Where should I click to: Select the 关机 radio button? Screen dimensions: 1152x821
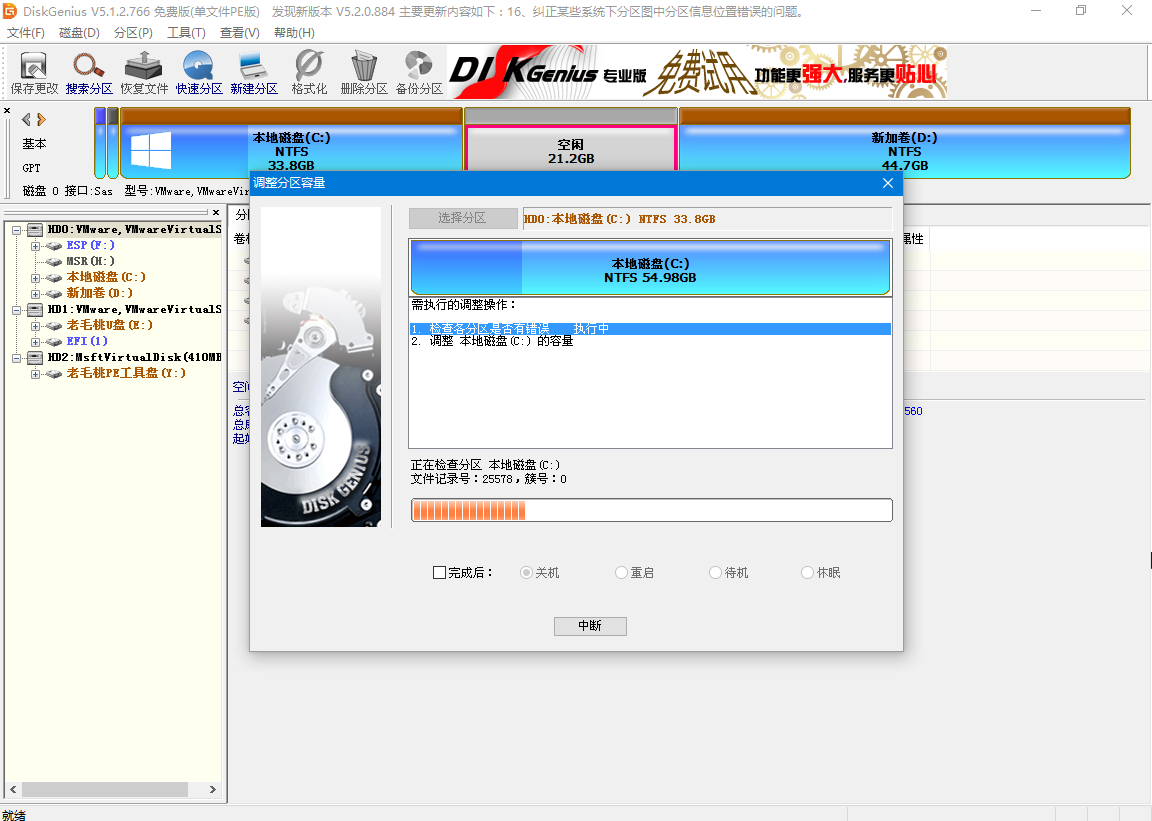click(526, 573)
